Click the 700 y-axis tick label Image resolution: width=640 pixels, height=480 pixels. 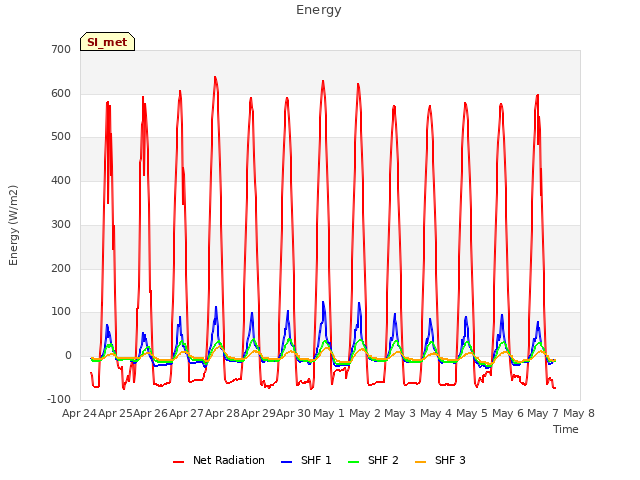click(61, 49)
